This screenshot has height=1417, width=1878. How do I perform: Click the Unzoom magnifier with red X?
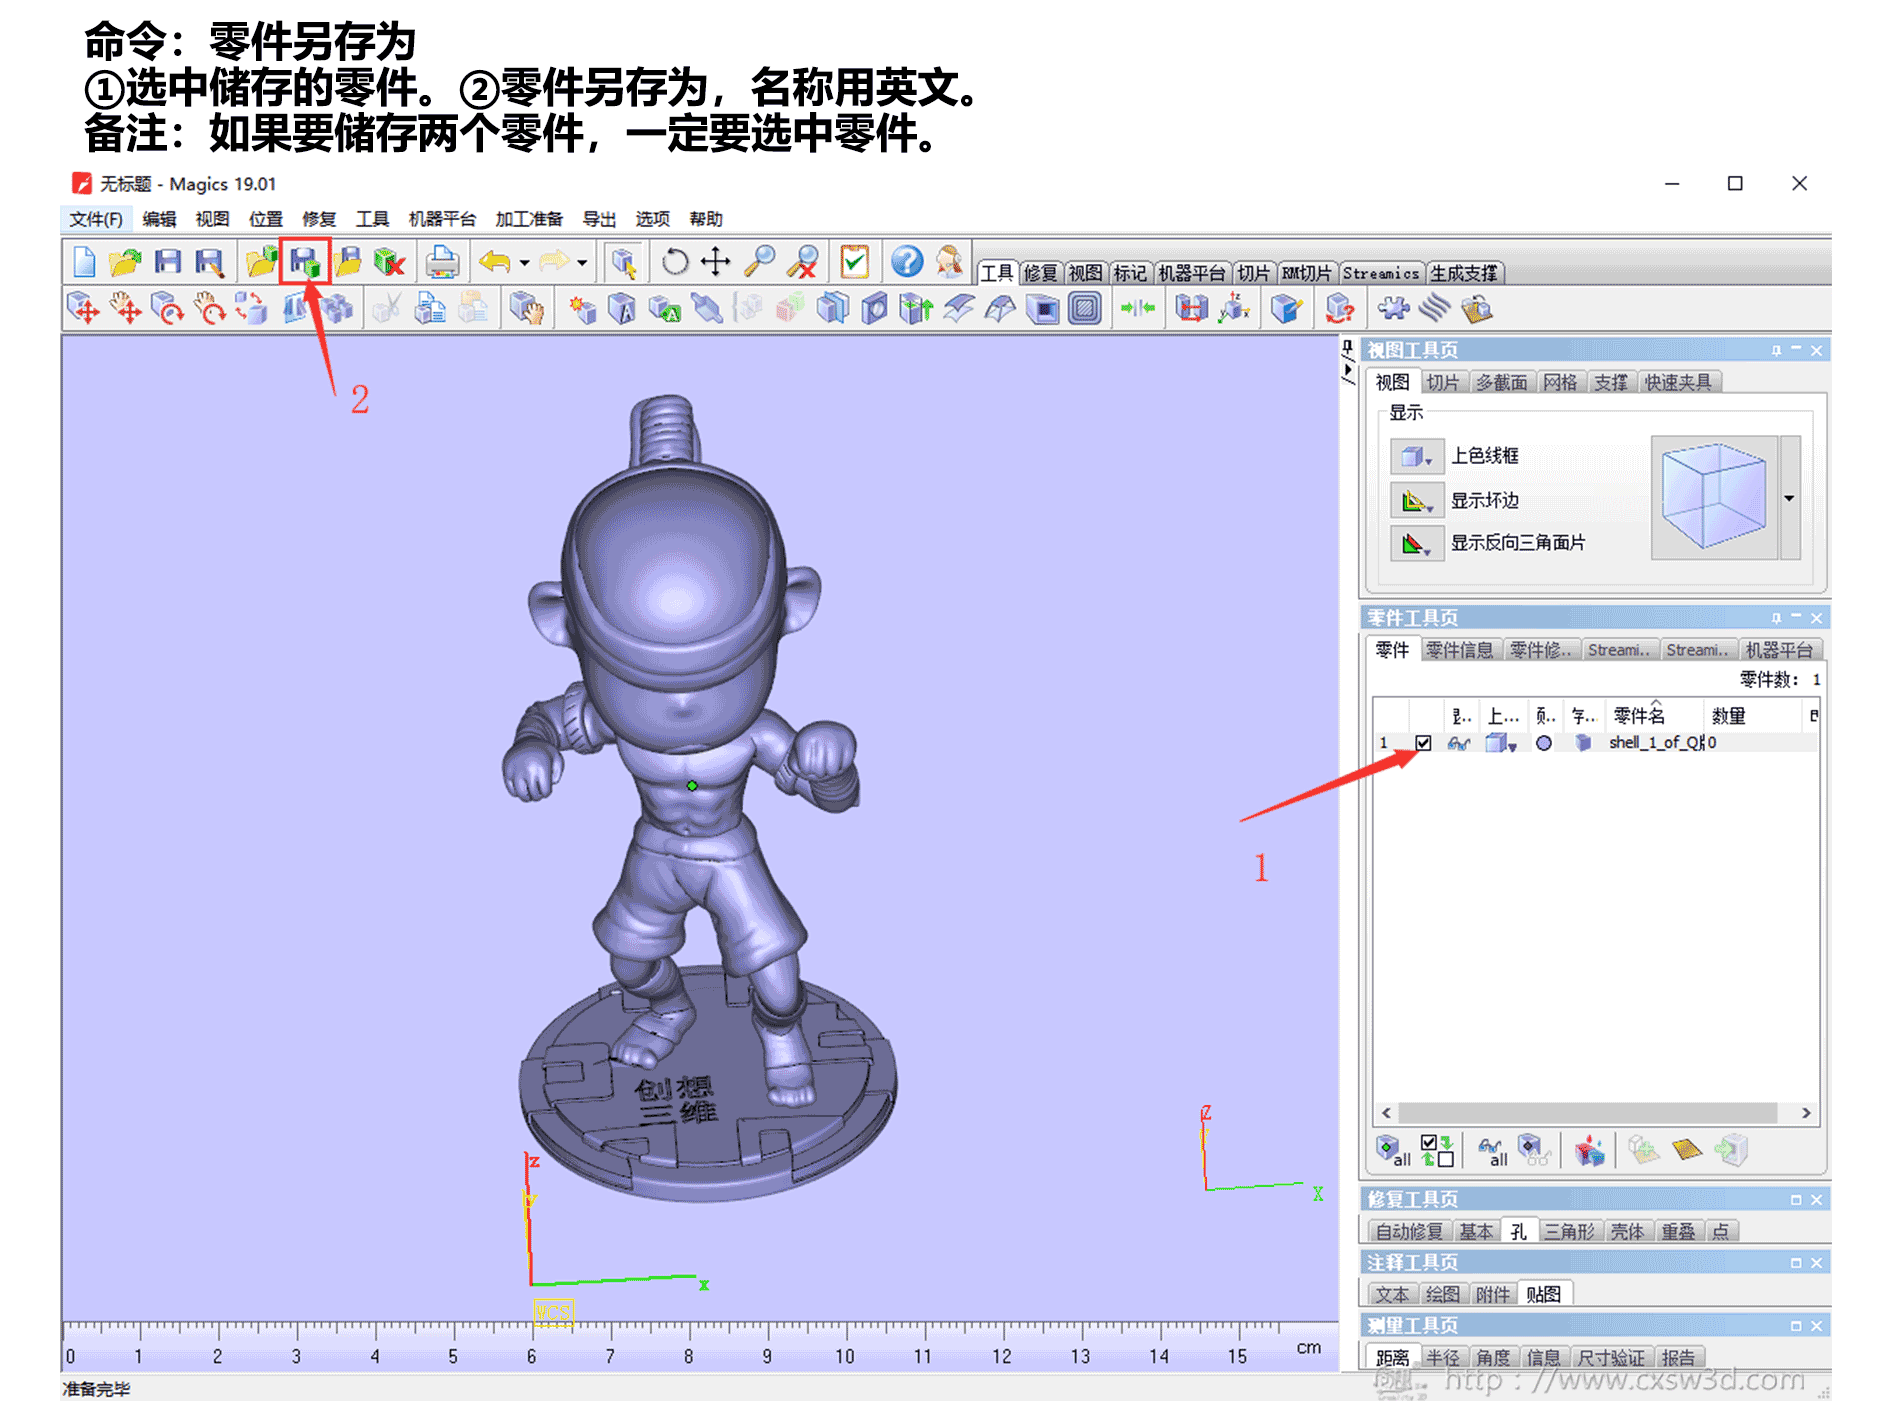[802, 262]
